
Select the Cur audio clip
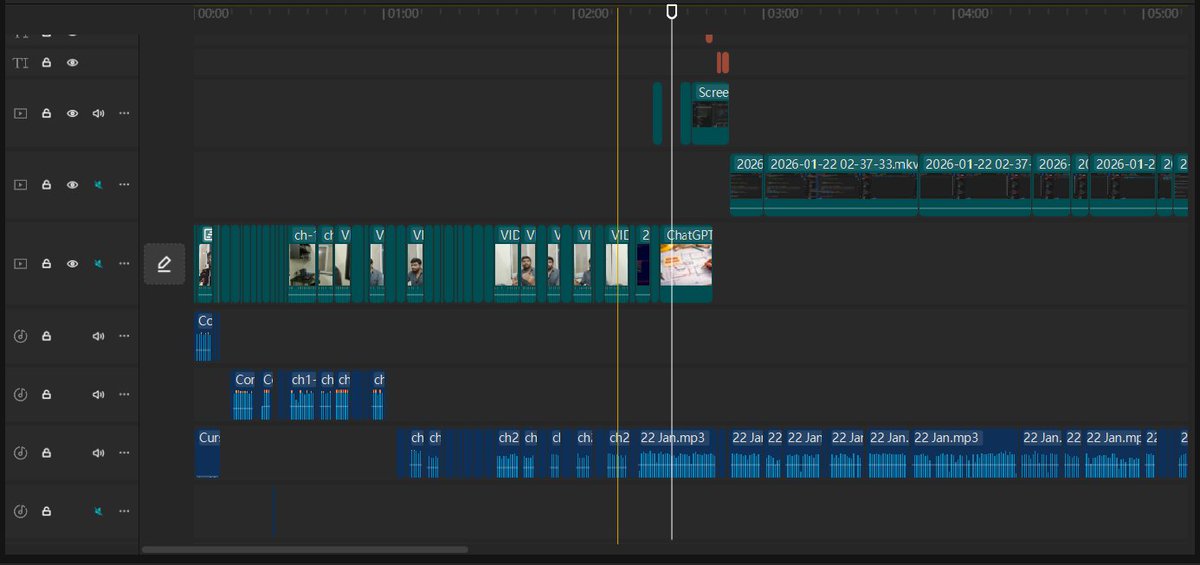point(208,453)
